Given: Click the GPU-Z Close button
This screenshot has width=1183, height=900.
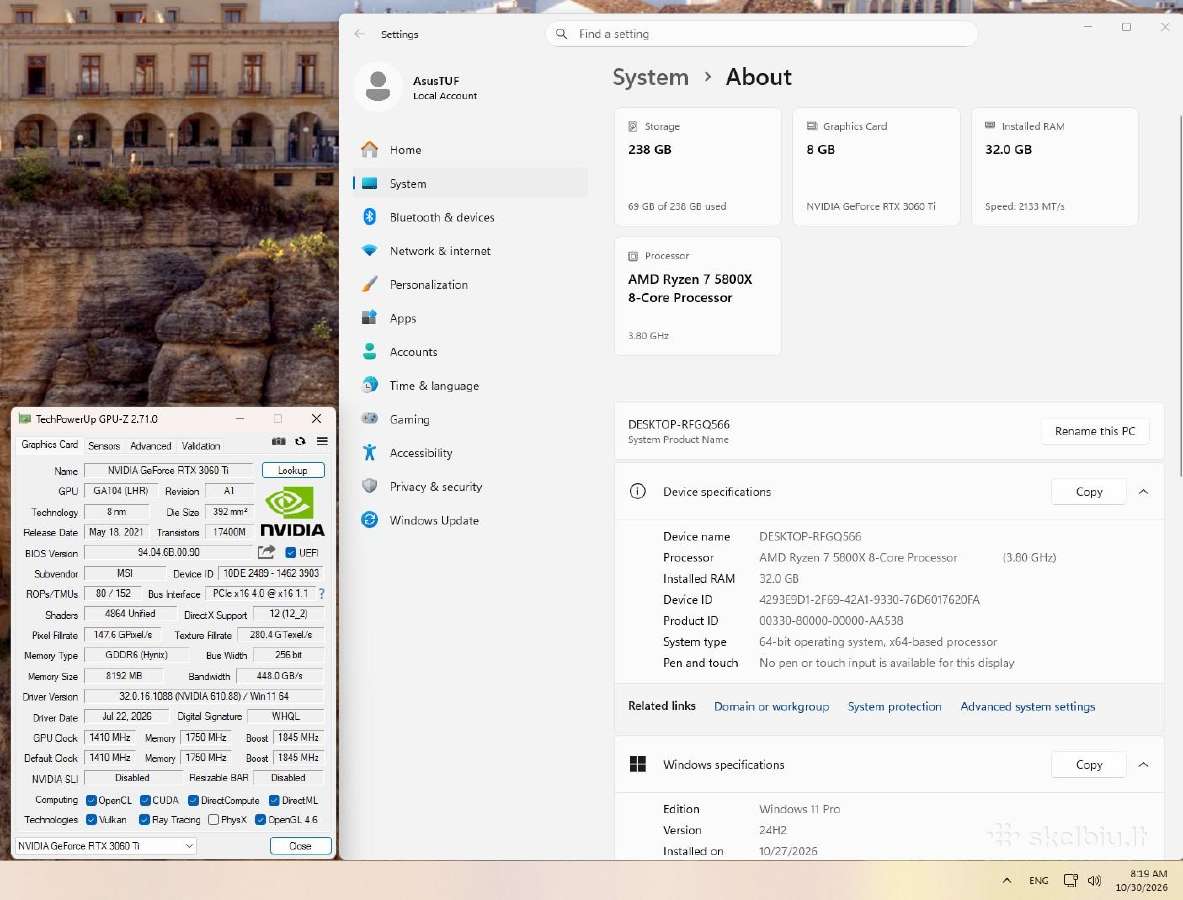Looking at the screenshot, I should point(300,846).
